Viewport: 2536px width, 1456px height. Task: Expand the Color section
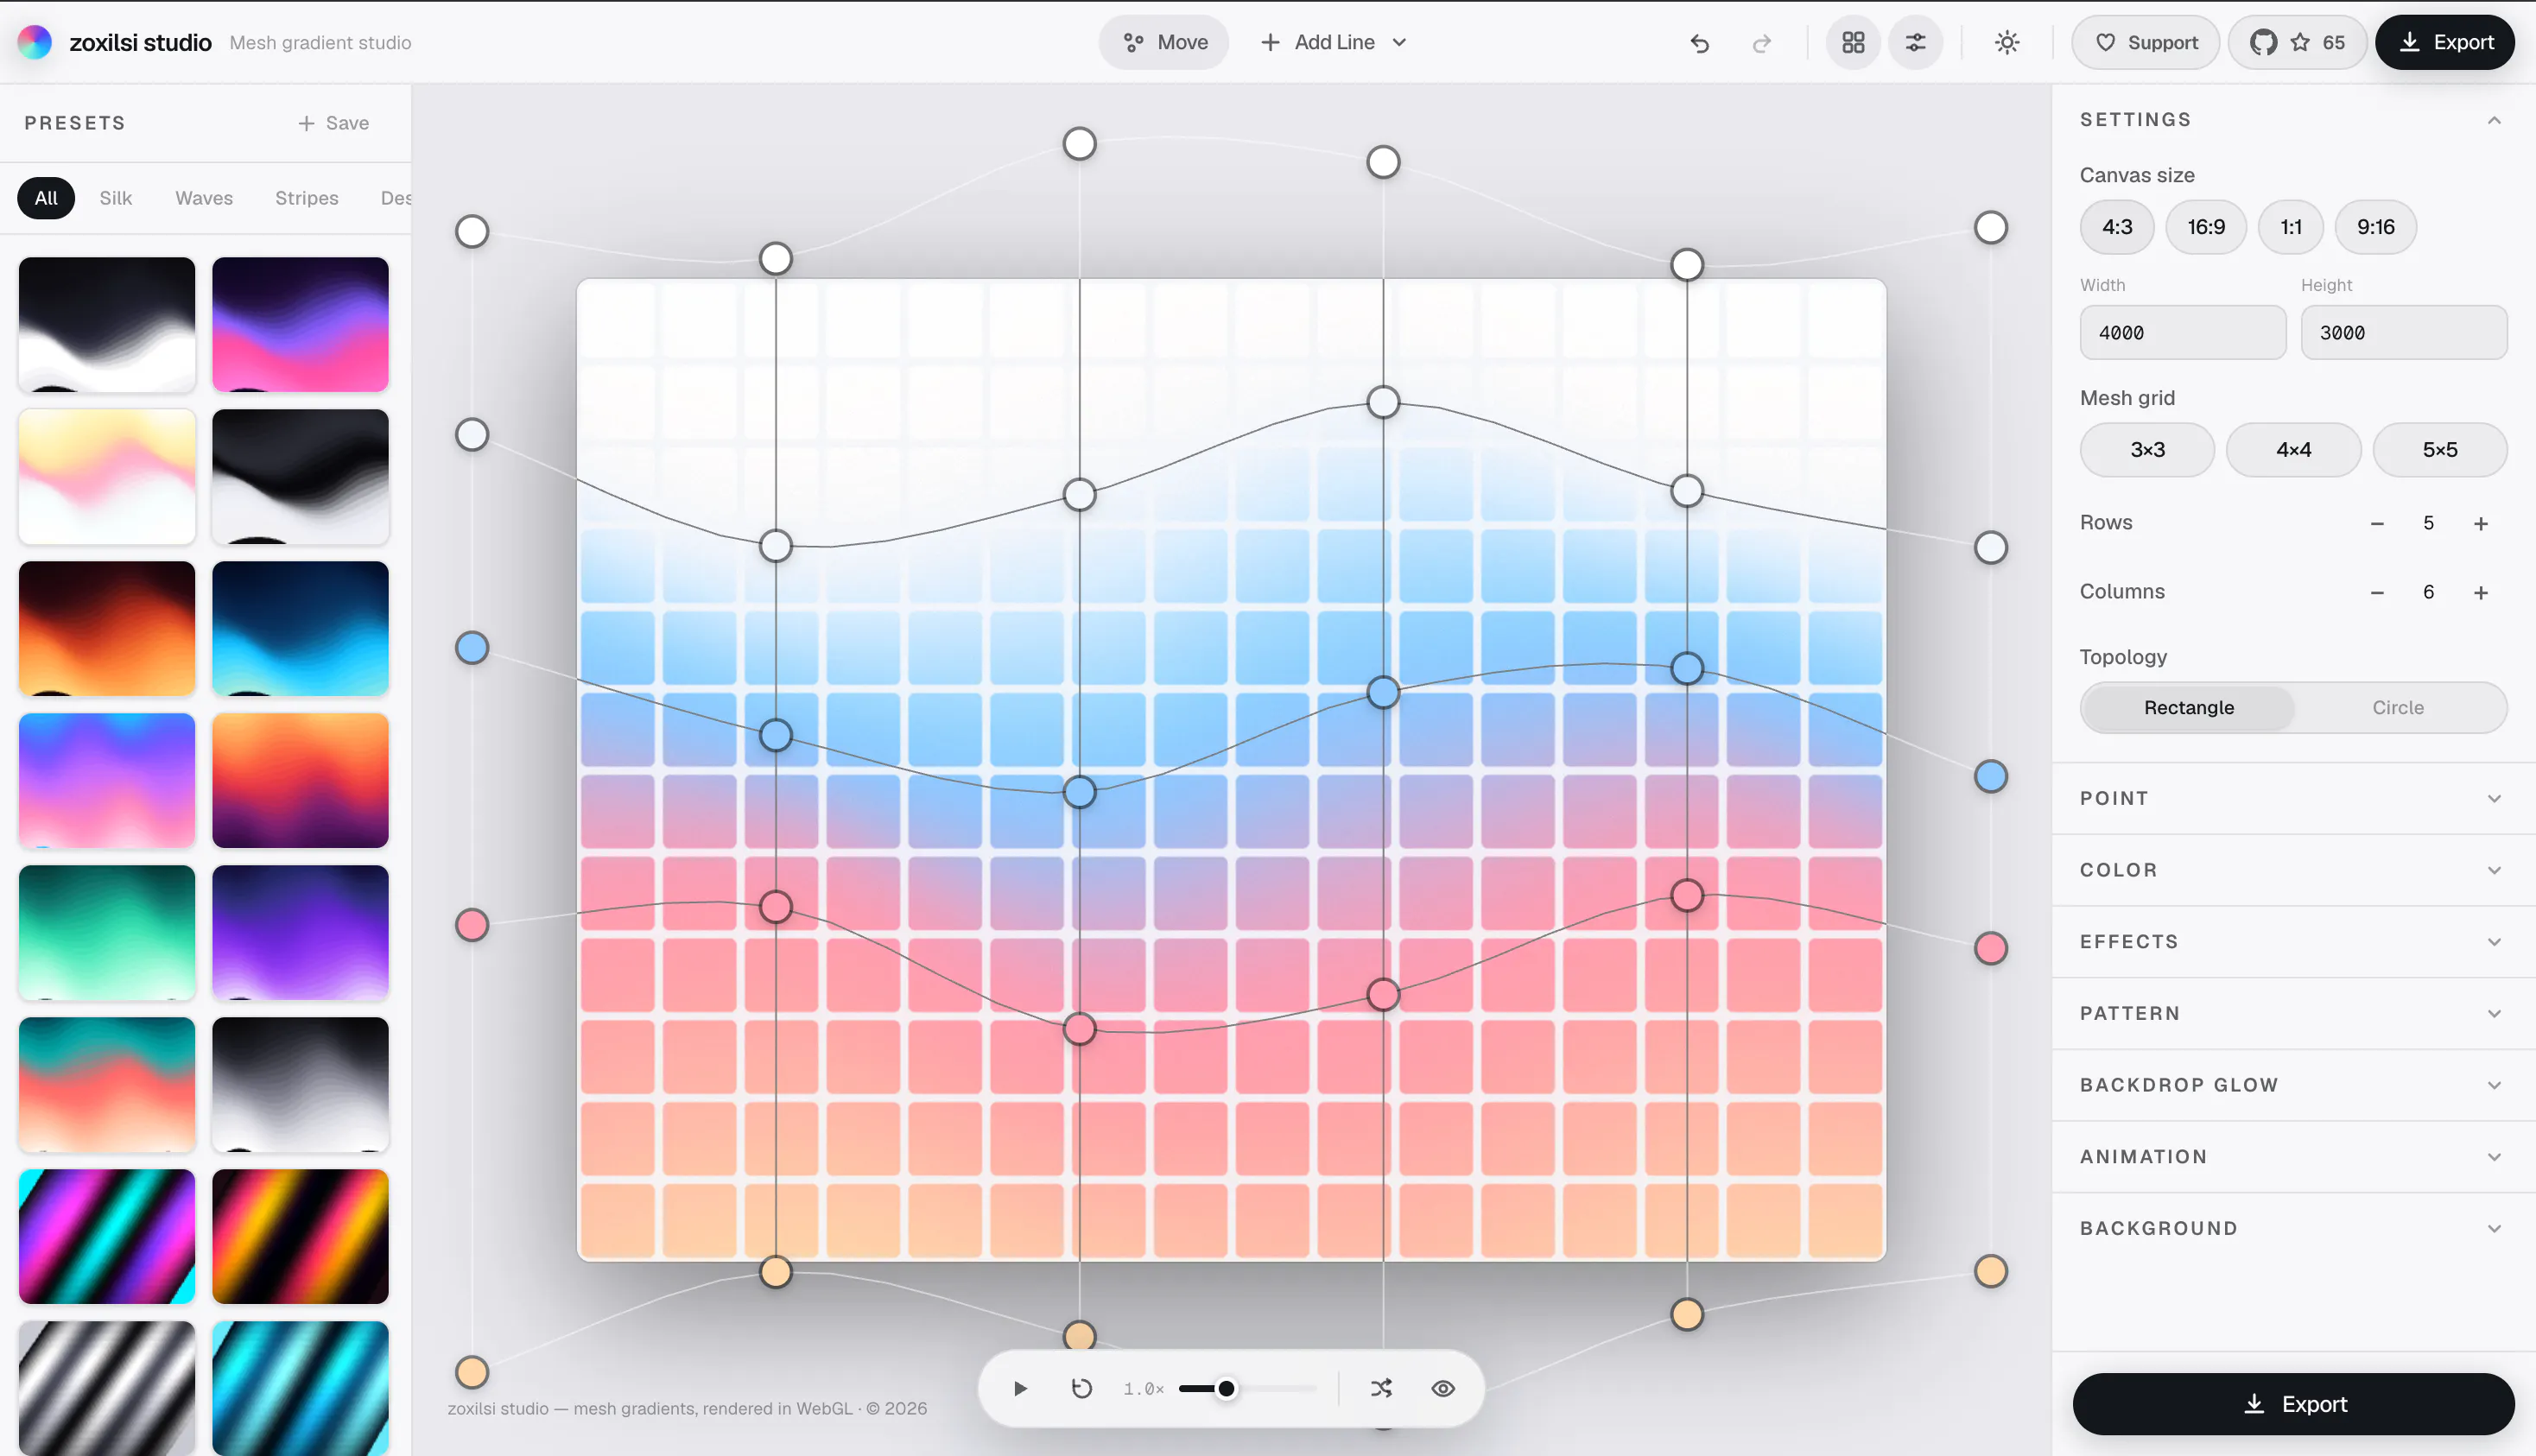(2293, 870)
